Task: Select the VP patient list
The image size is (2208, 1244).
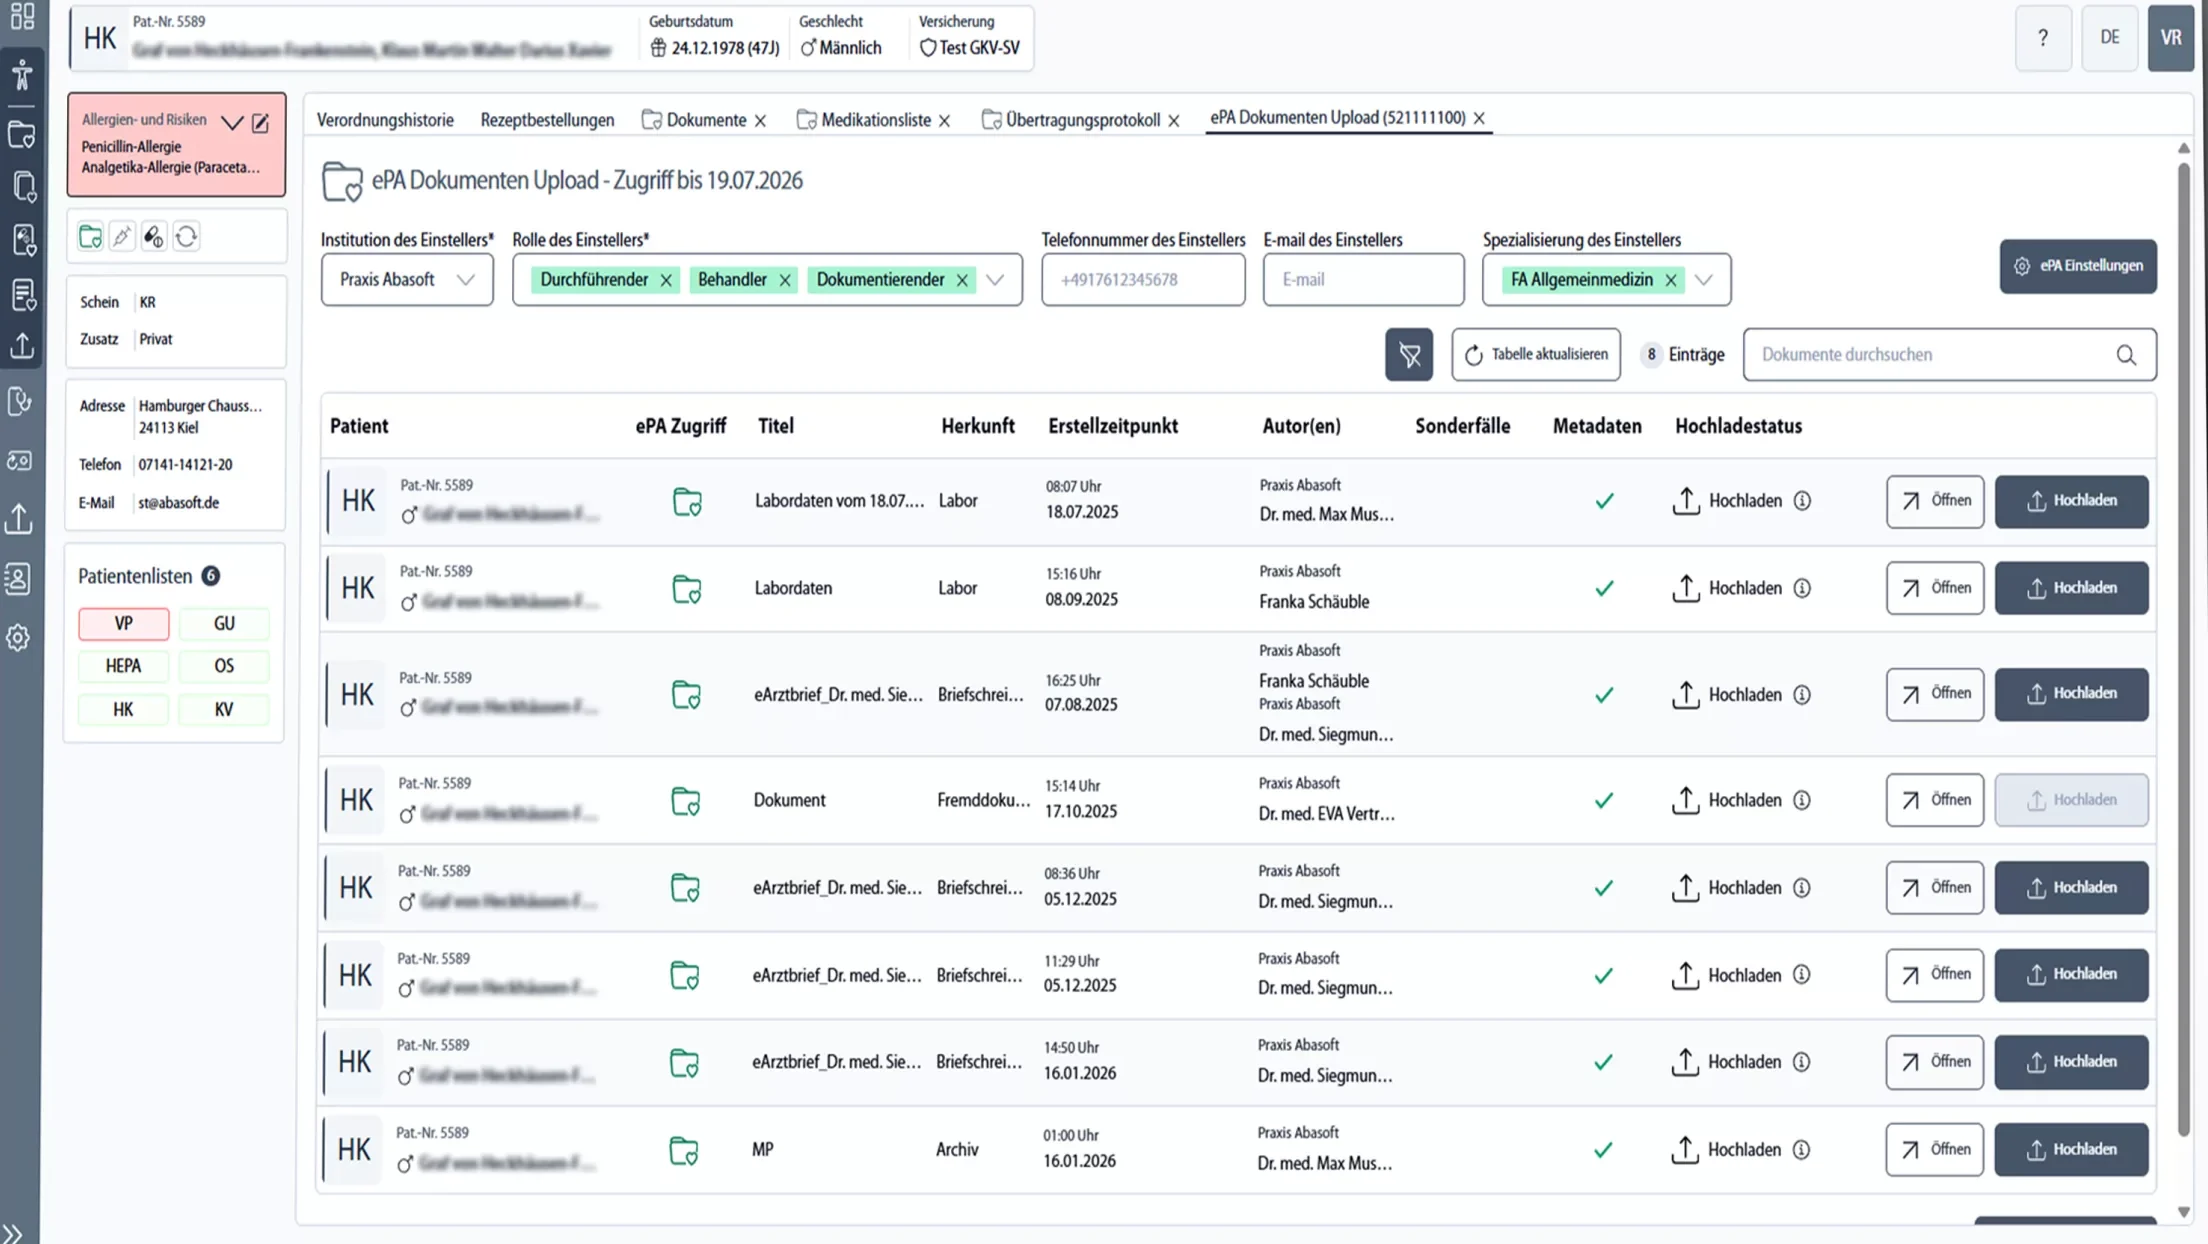Action: 124,623
